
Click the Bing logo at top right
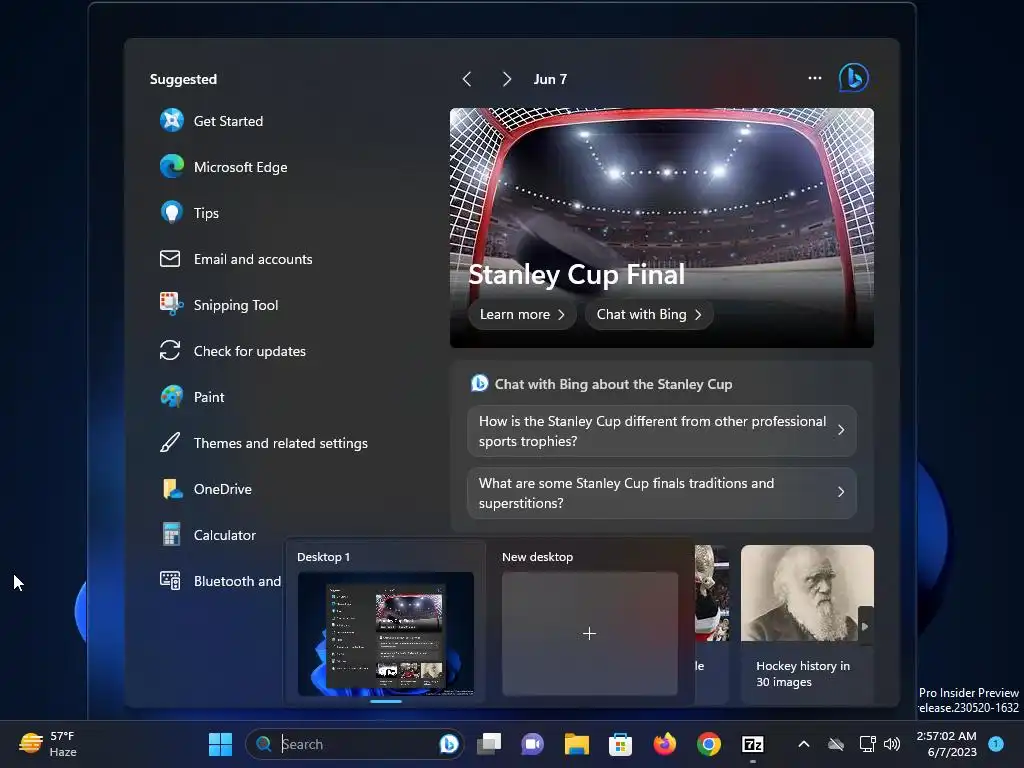(x=853, y=78)
